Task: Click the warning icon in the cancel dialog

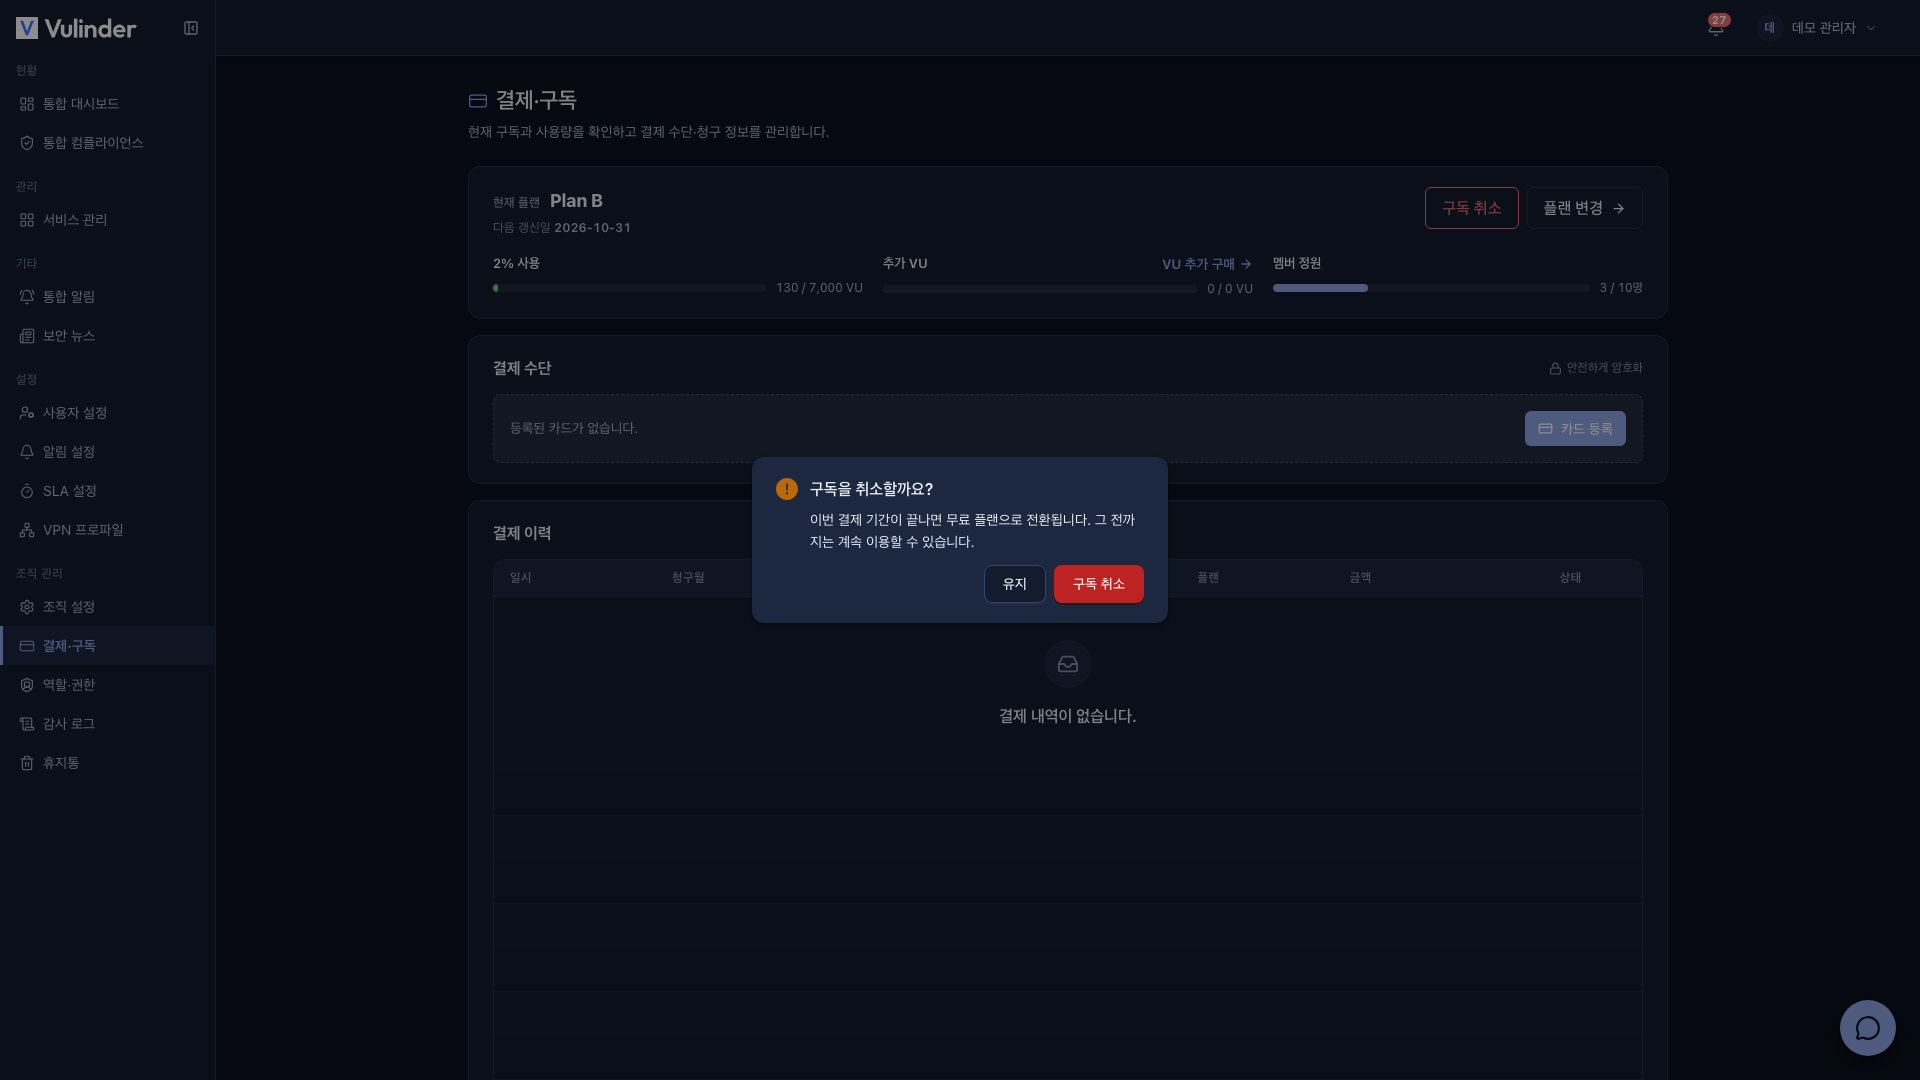Action: (x=787, y=489)
